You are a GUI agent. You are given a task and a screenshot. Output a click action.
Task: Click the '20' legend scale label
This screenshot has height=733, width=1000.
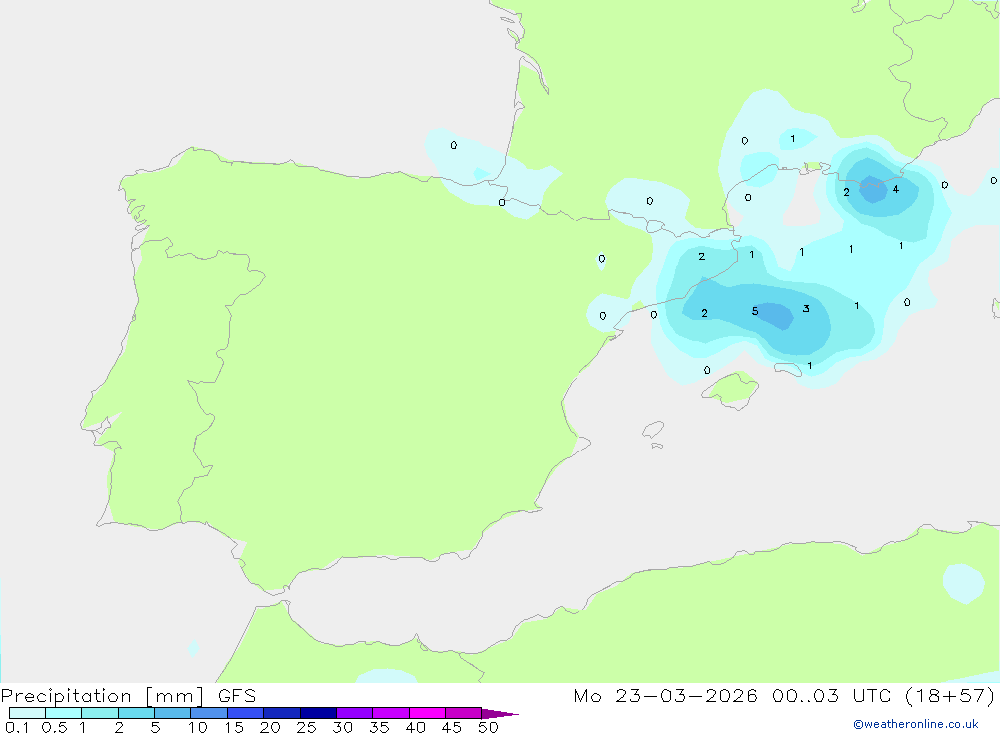(x=270, y=727)
